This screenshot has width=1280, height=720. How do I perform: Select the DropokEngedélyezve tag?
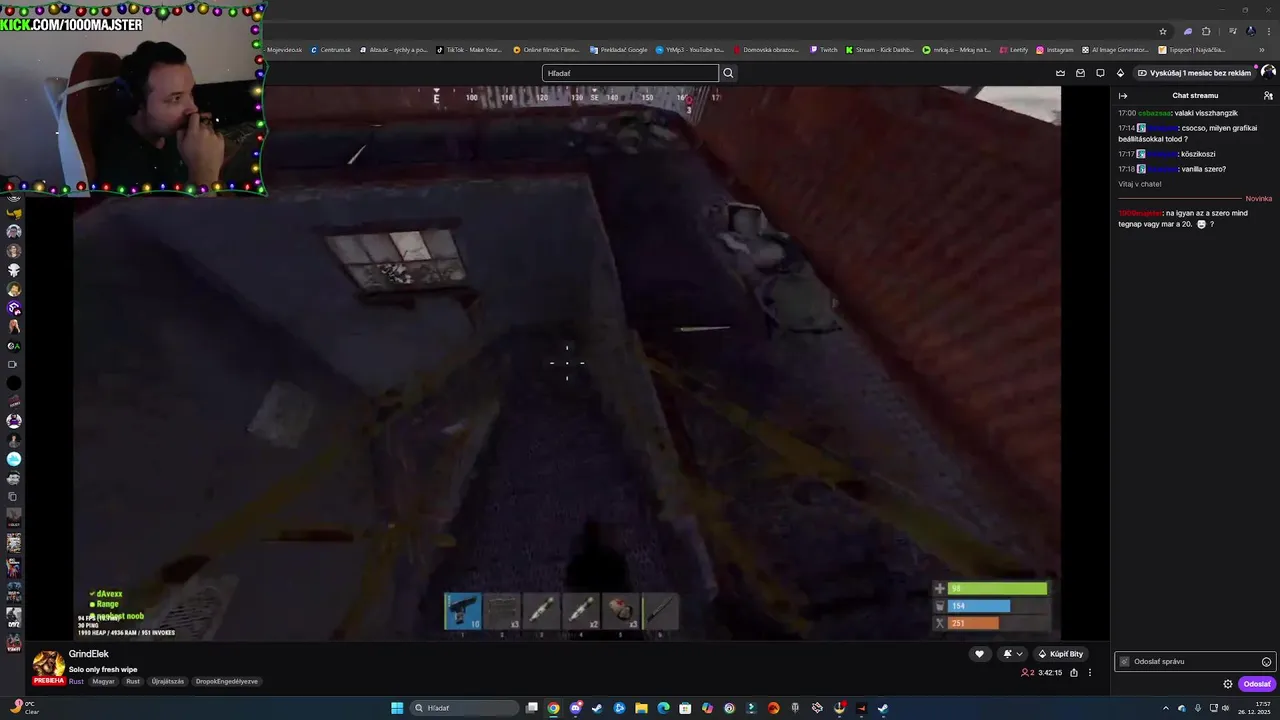227,681
